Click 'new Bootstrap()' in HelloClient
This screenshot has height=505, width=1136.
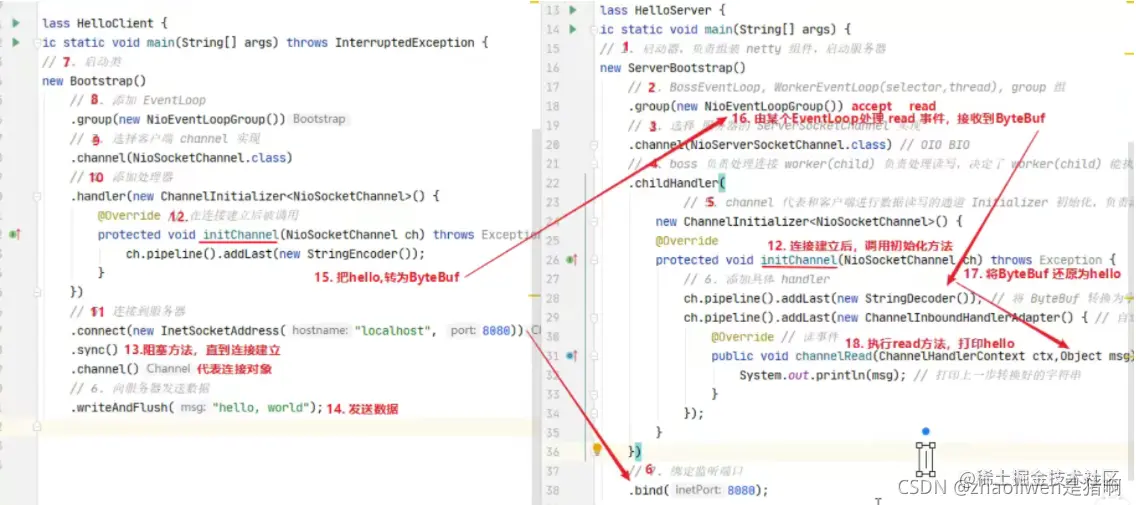[x=94, y=80]
